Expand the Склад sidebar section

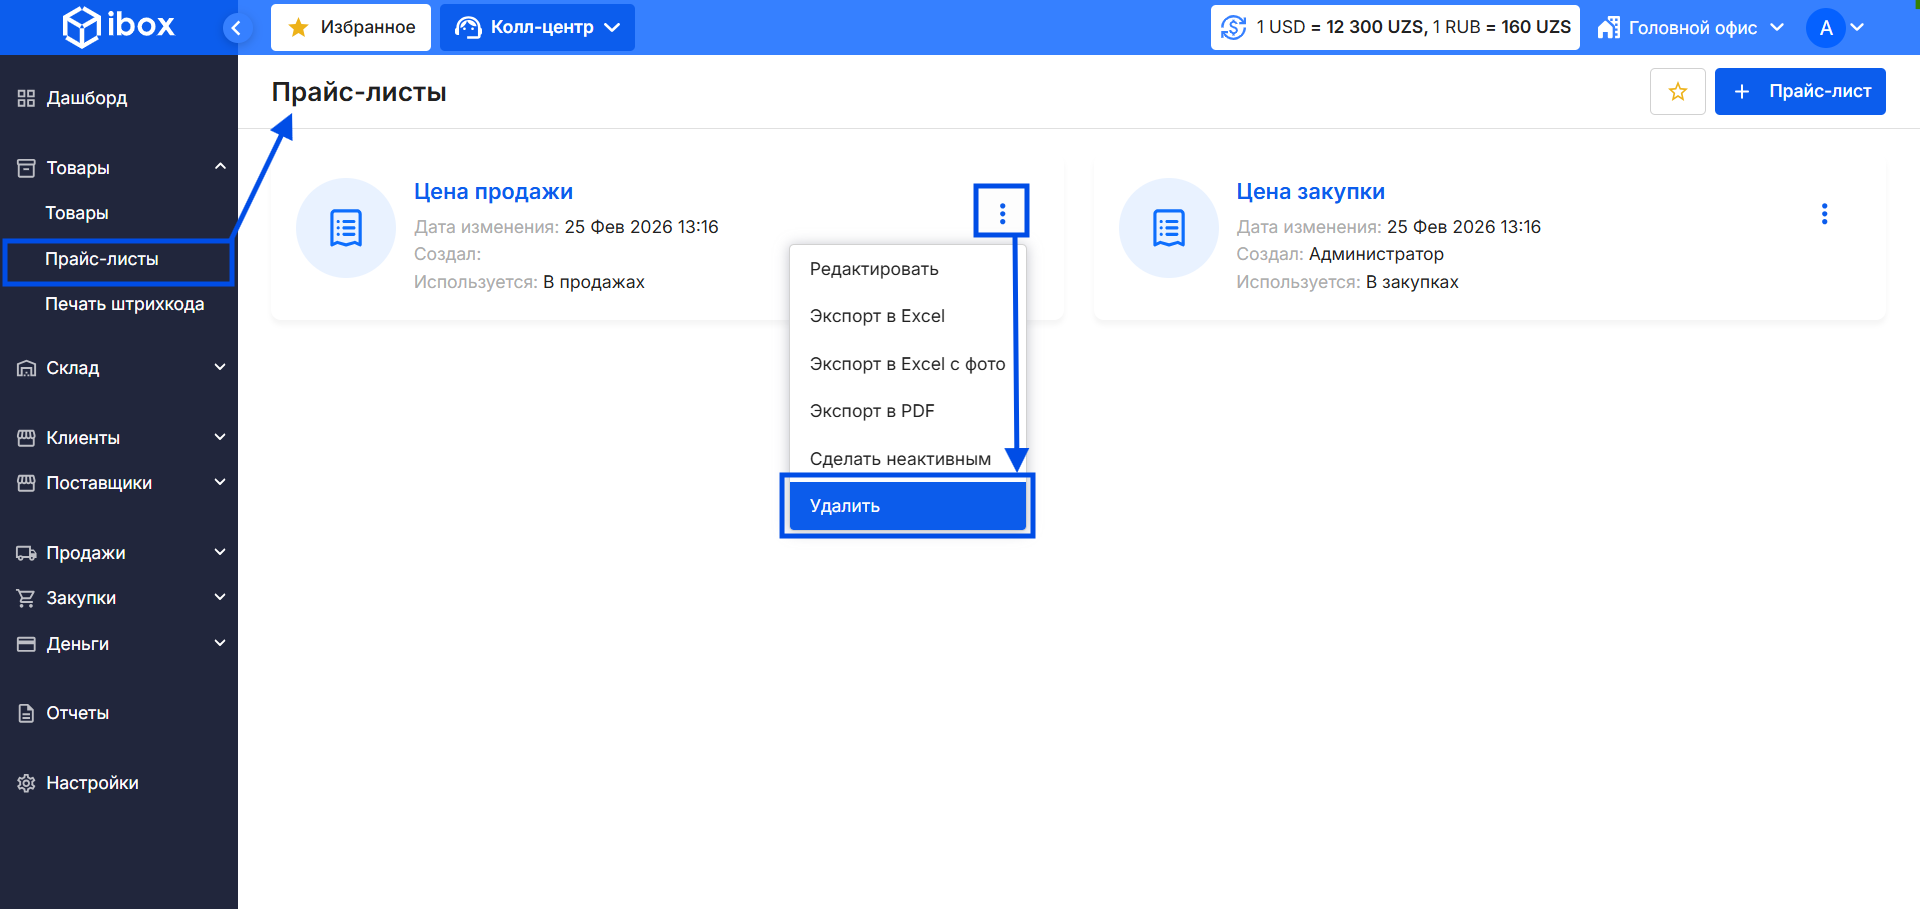pos(119,368)
